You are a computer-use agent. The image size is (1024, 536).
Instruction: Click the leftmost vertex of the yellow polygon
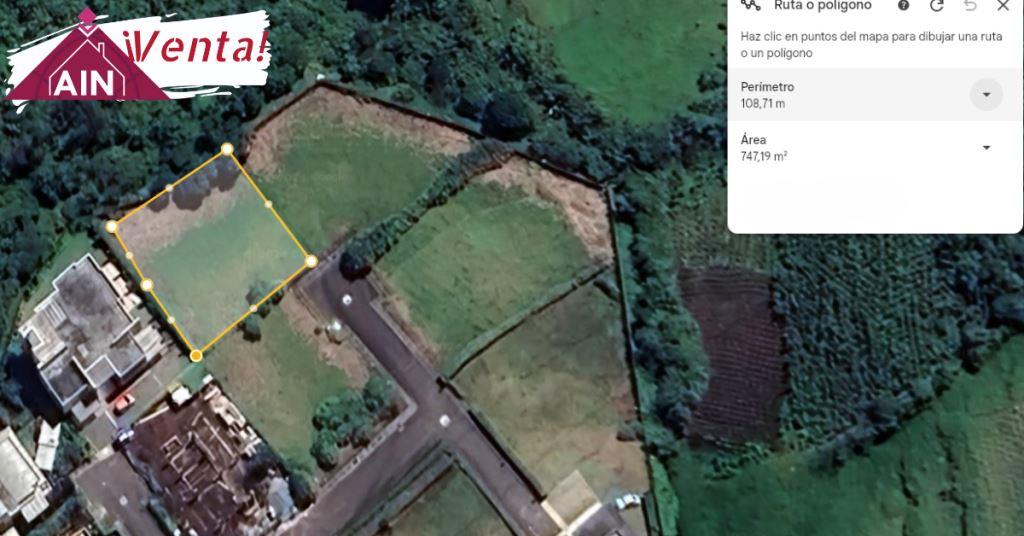(112, 227)
